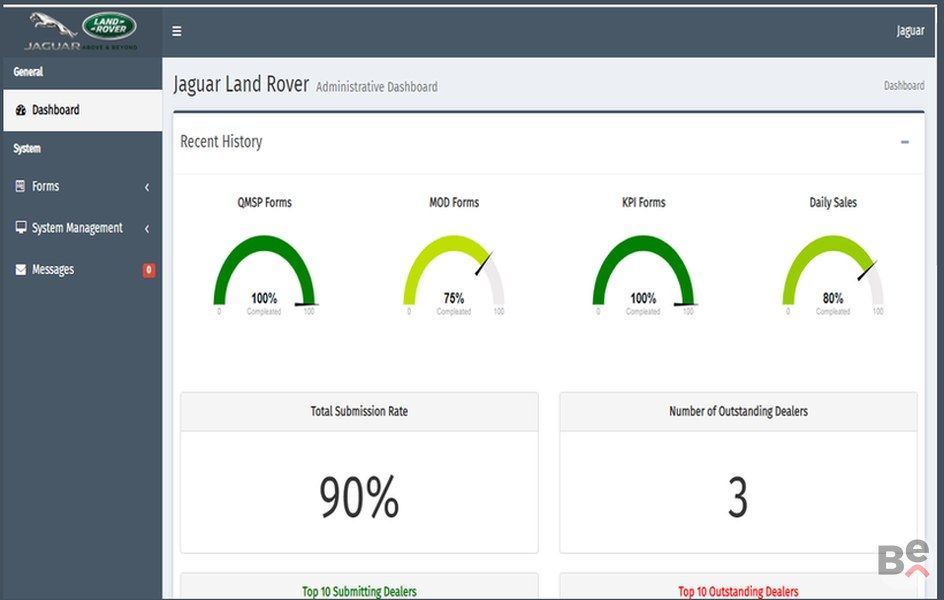Screen dimensions: 944x600
Task: Collapse the Recent History panel
Action: click(x=904, y=142)
